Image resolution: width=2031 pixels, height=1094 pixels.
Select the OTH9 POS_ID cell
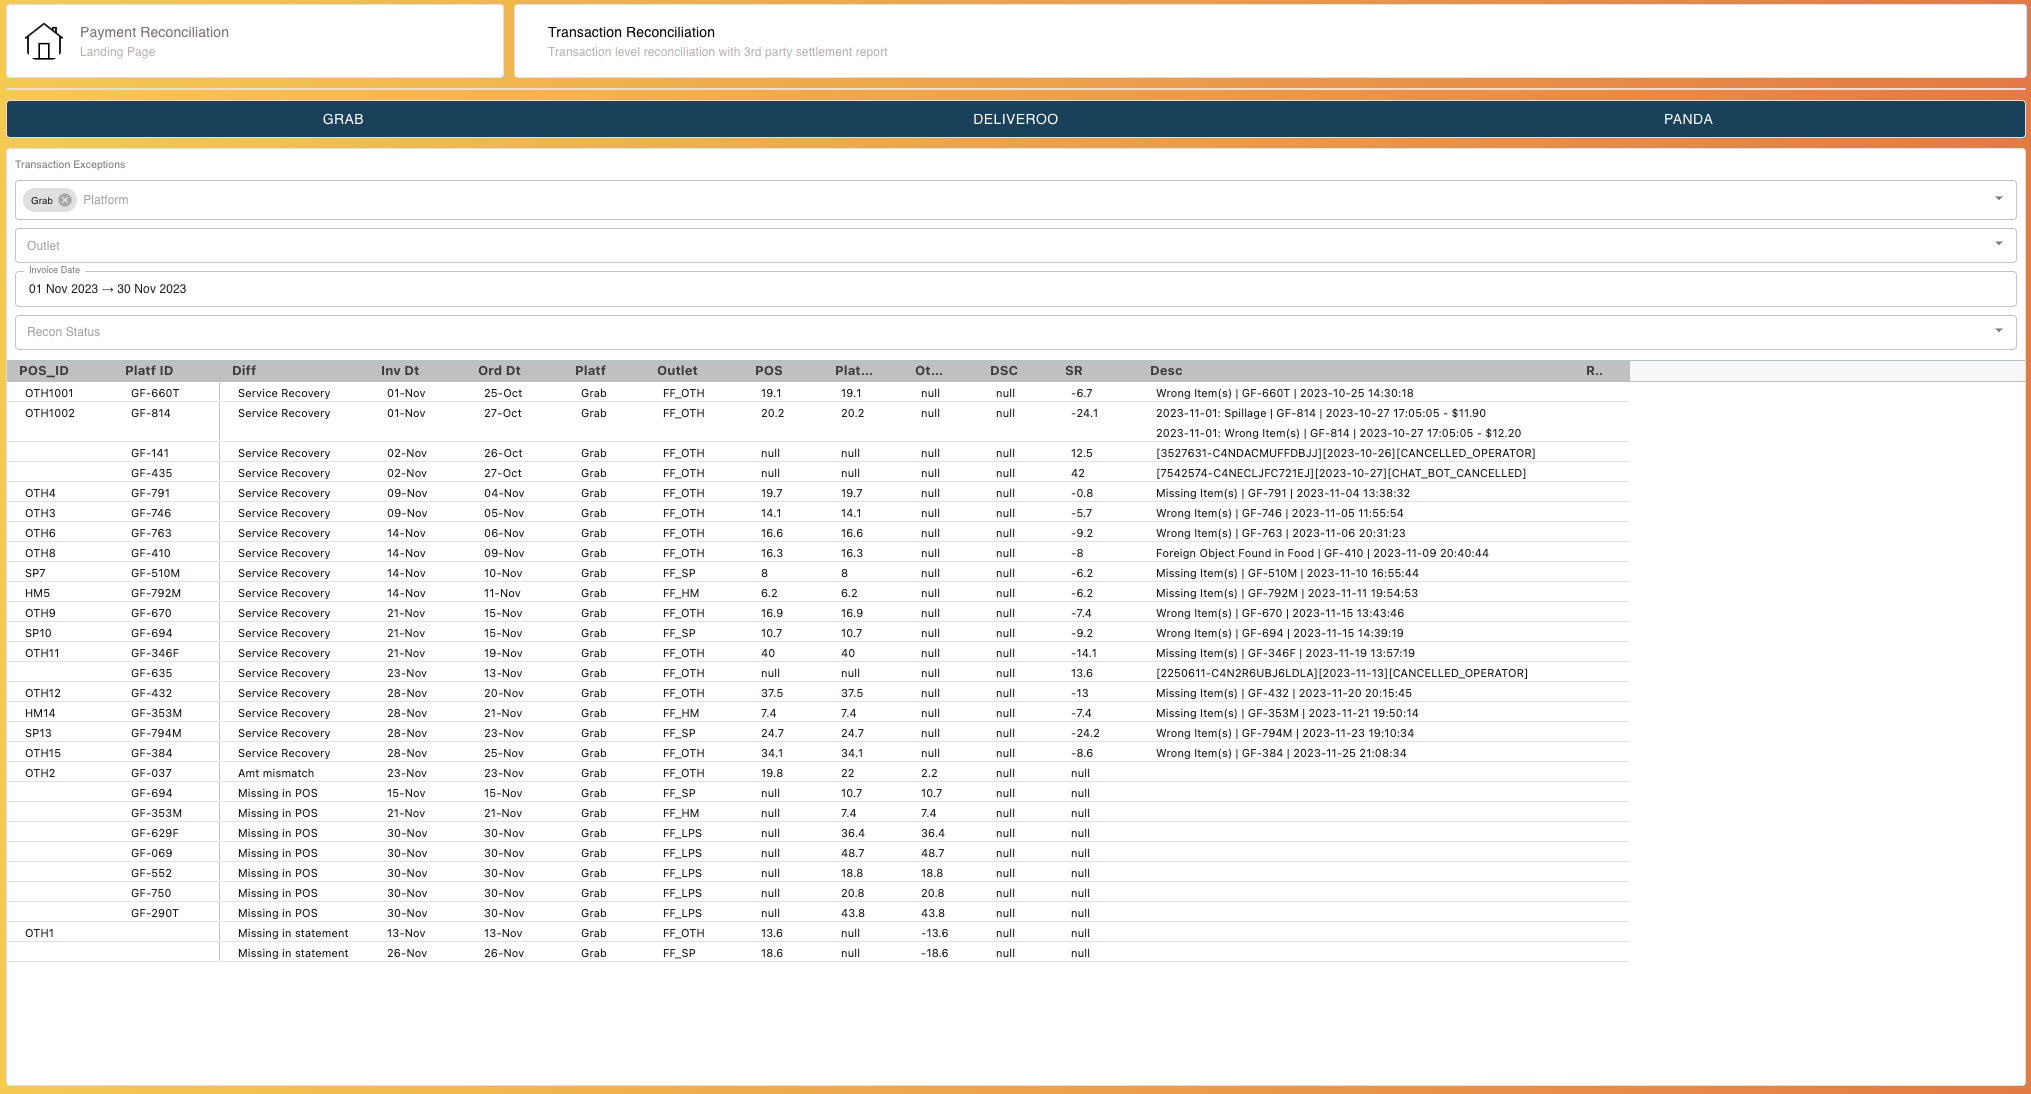coord(40,613)
